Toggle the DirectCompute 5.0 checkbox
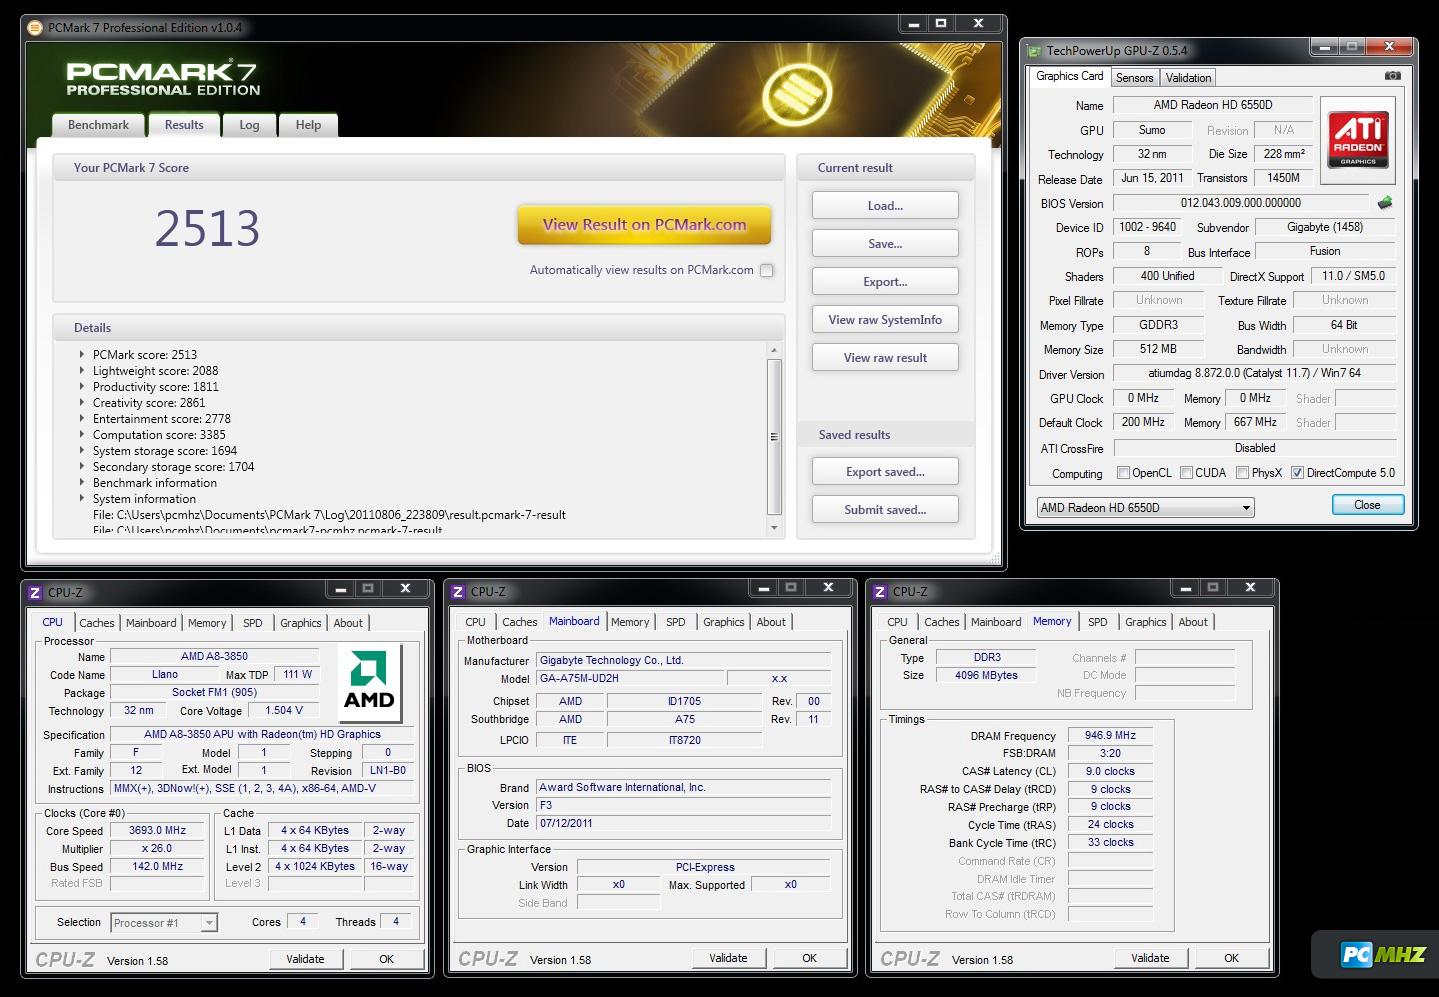Screen dimensions: 1439x997 coord(1297,473)
